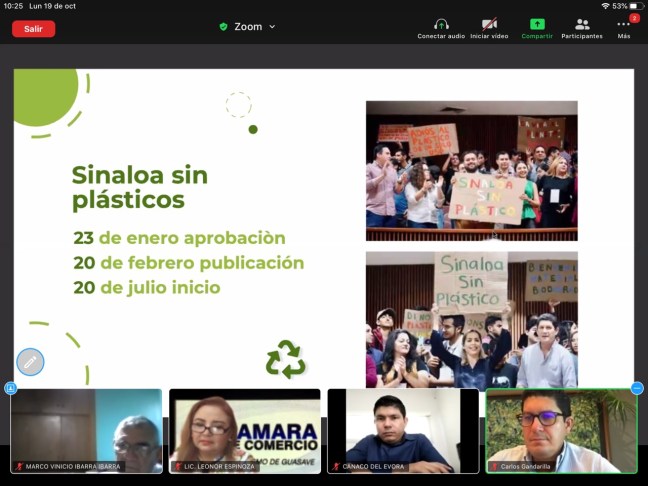Viewport: 648px width, 486px height.
Task: Open the Participantes list
Action: 582,24
